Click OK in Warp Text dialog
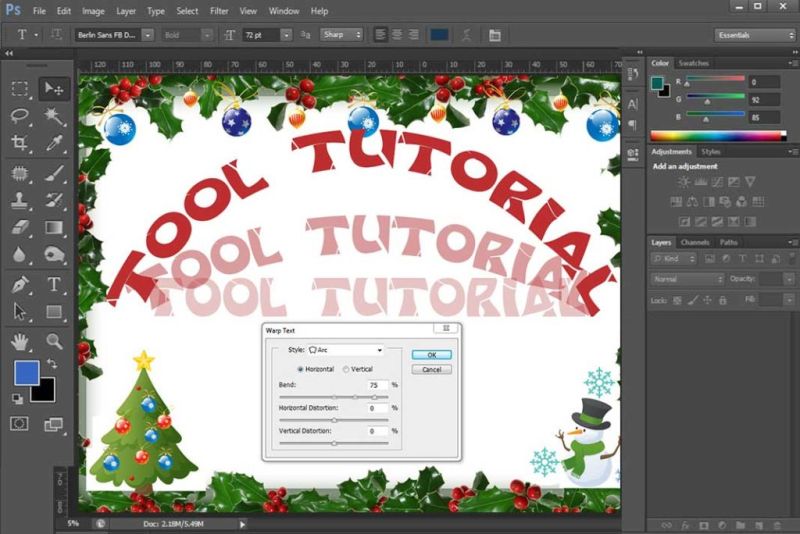This screenshot has height=534, width=800. (432, 354)
